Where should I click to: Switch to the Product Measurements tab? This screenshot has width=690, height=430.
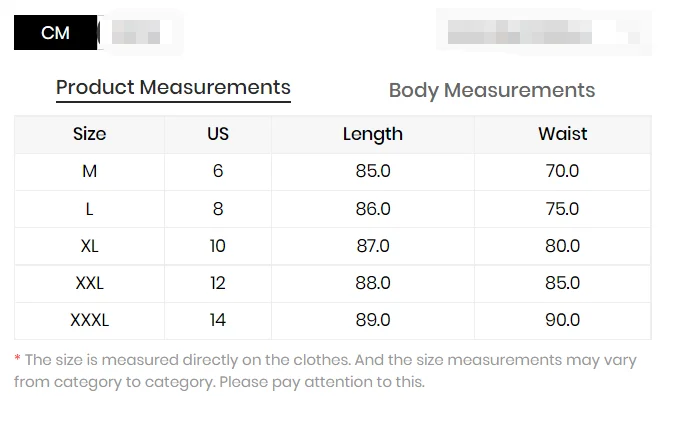click(173, 88)
